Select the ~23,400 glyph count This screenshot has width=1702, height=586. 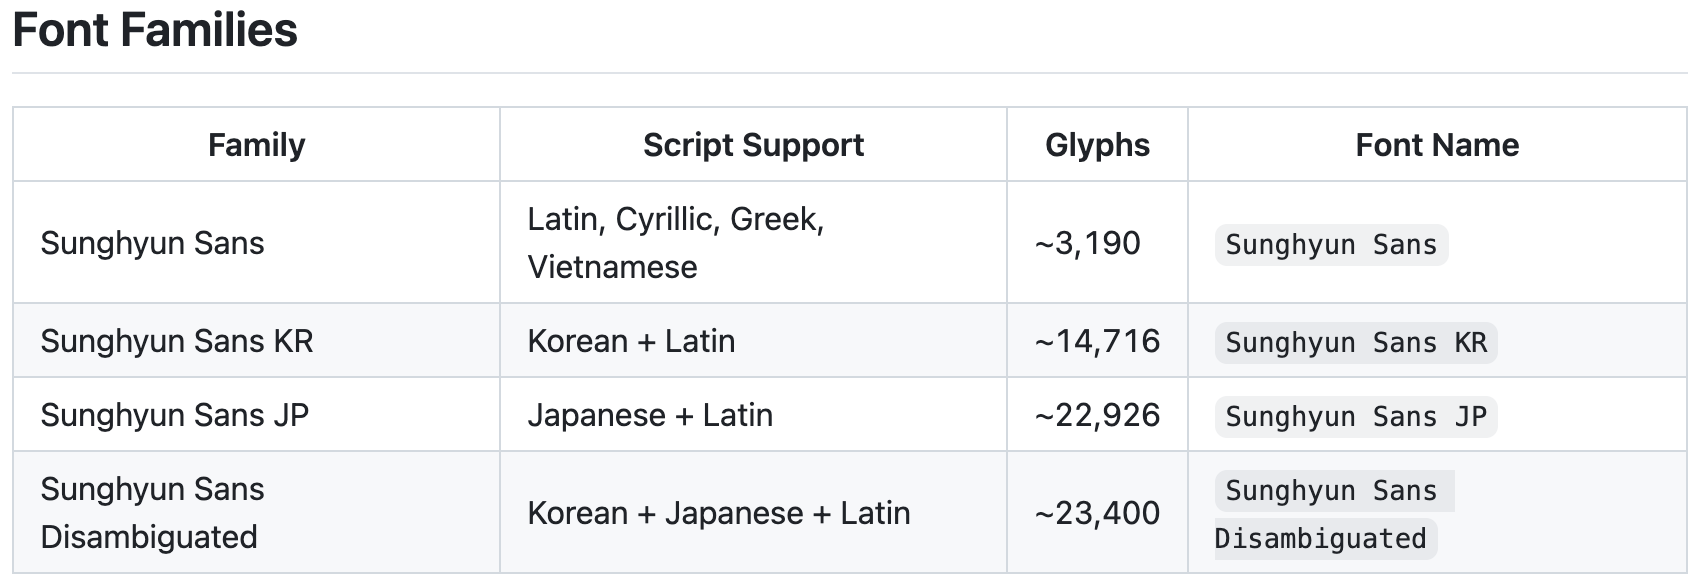point(1097,513)
